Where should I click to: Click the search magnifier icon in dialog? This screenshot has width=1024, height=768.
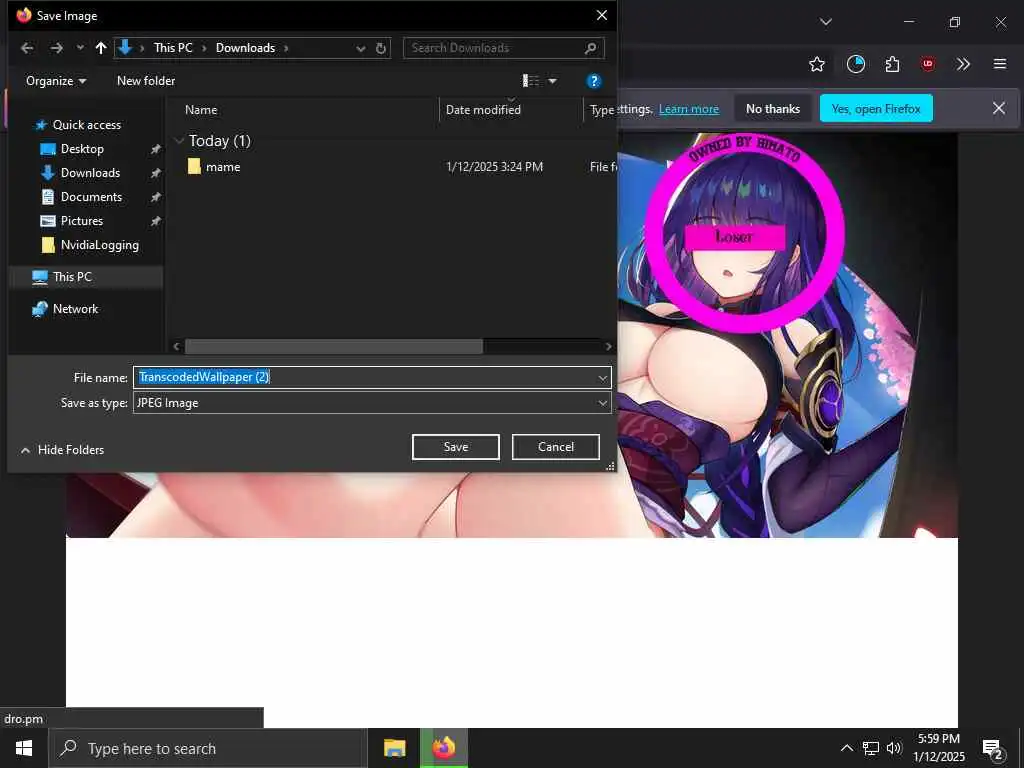(591, 48)
